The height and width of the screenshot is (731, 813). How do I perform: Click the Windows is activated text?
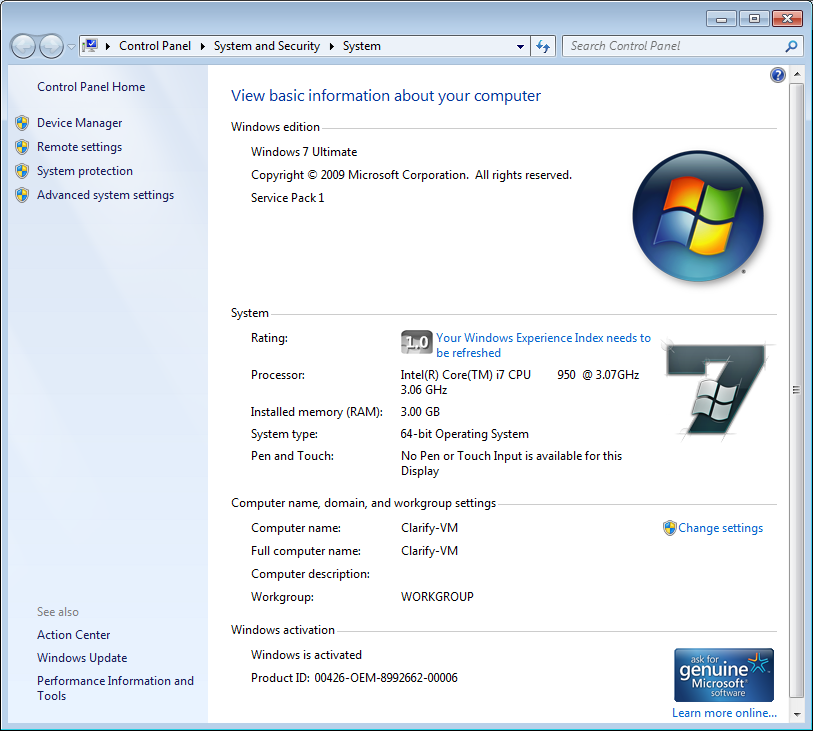306,655
